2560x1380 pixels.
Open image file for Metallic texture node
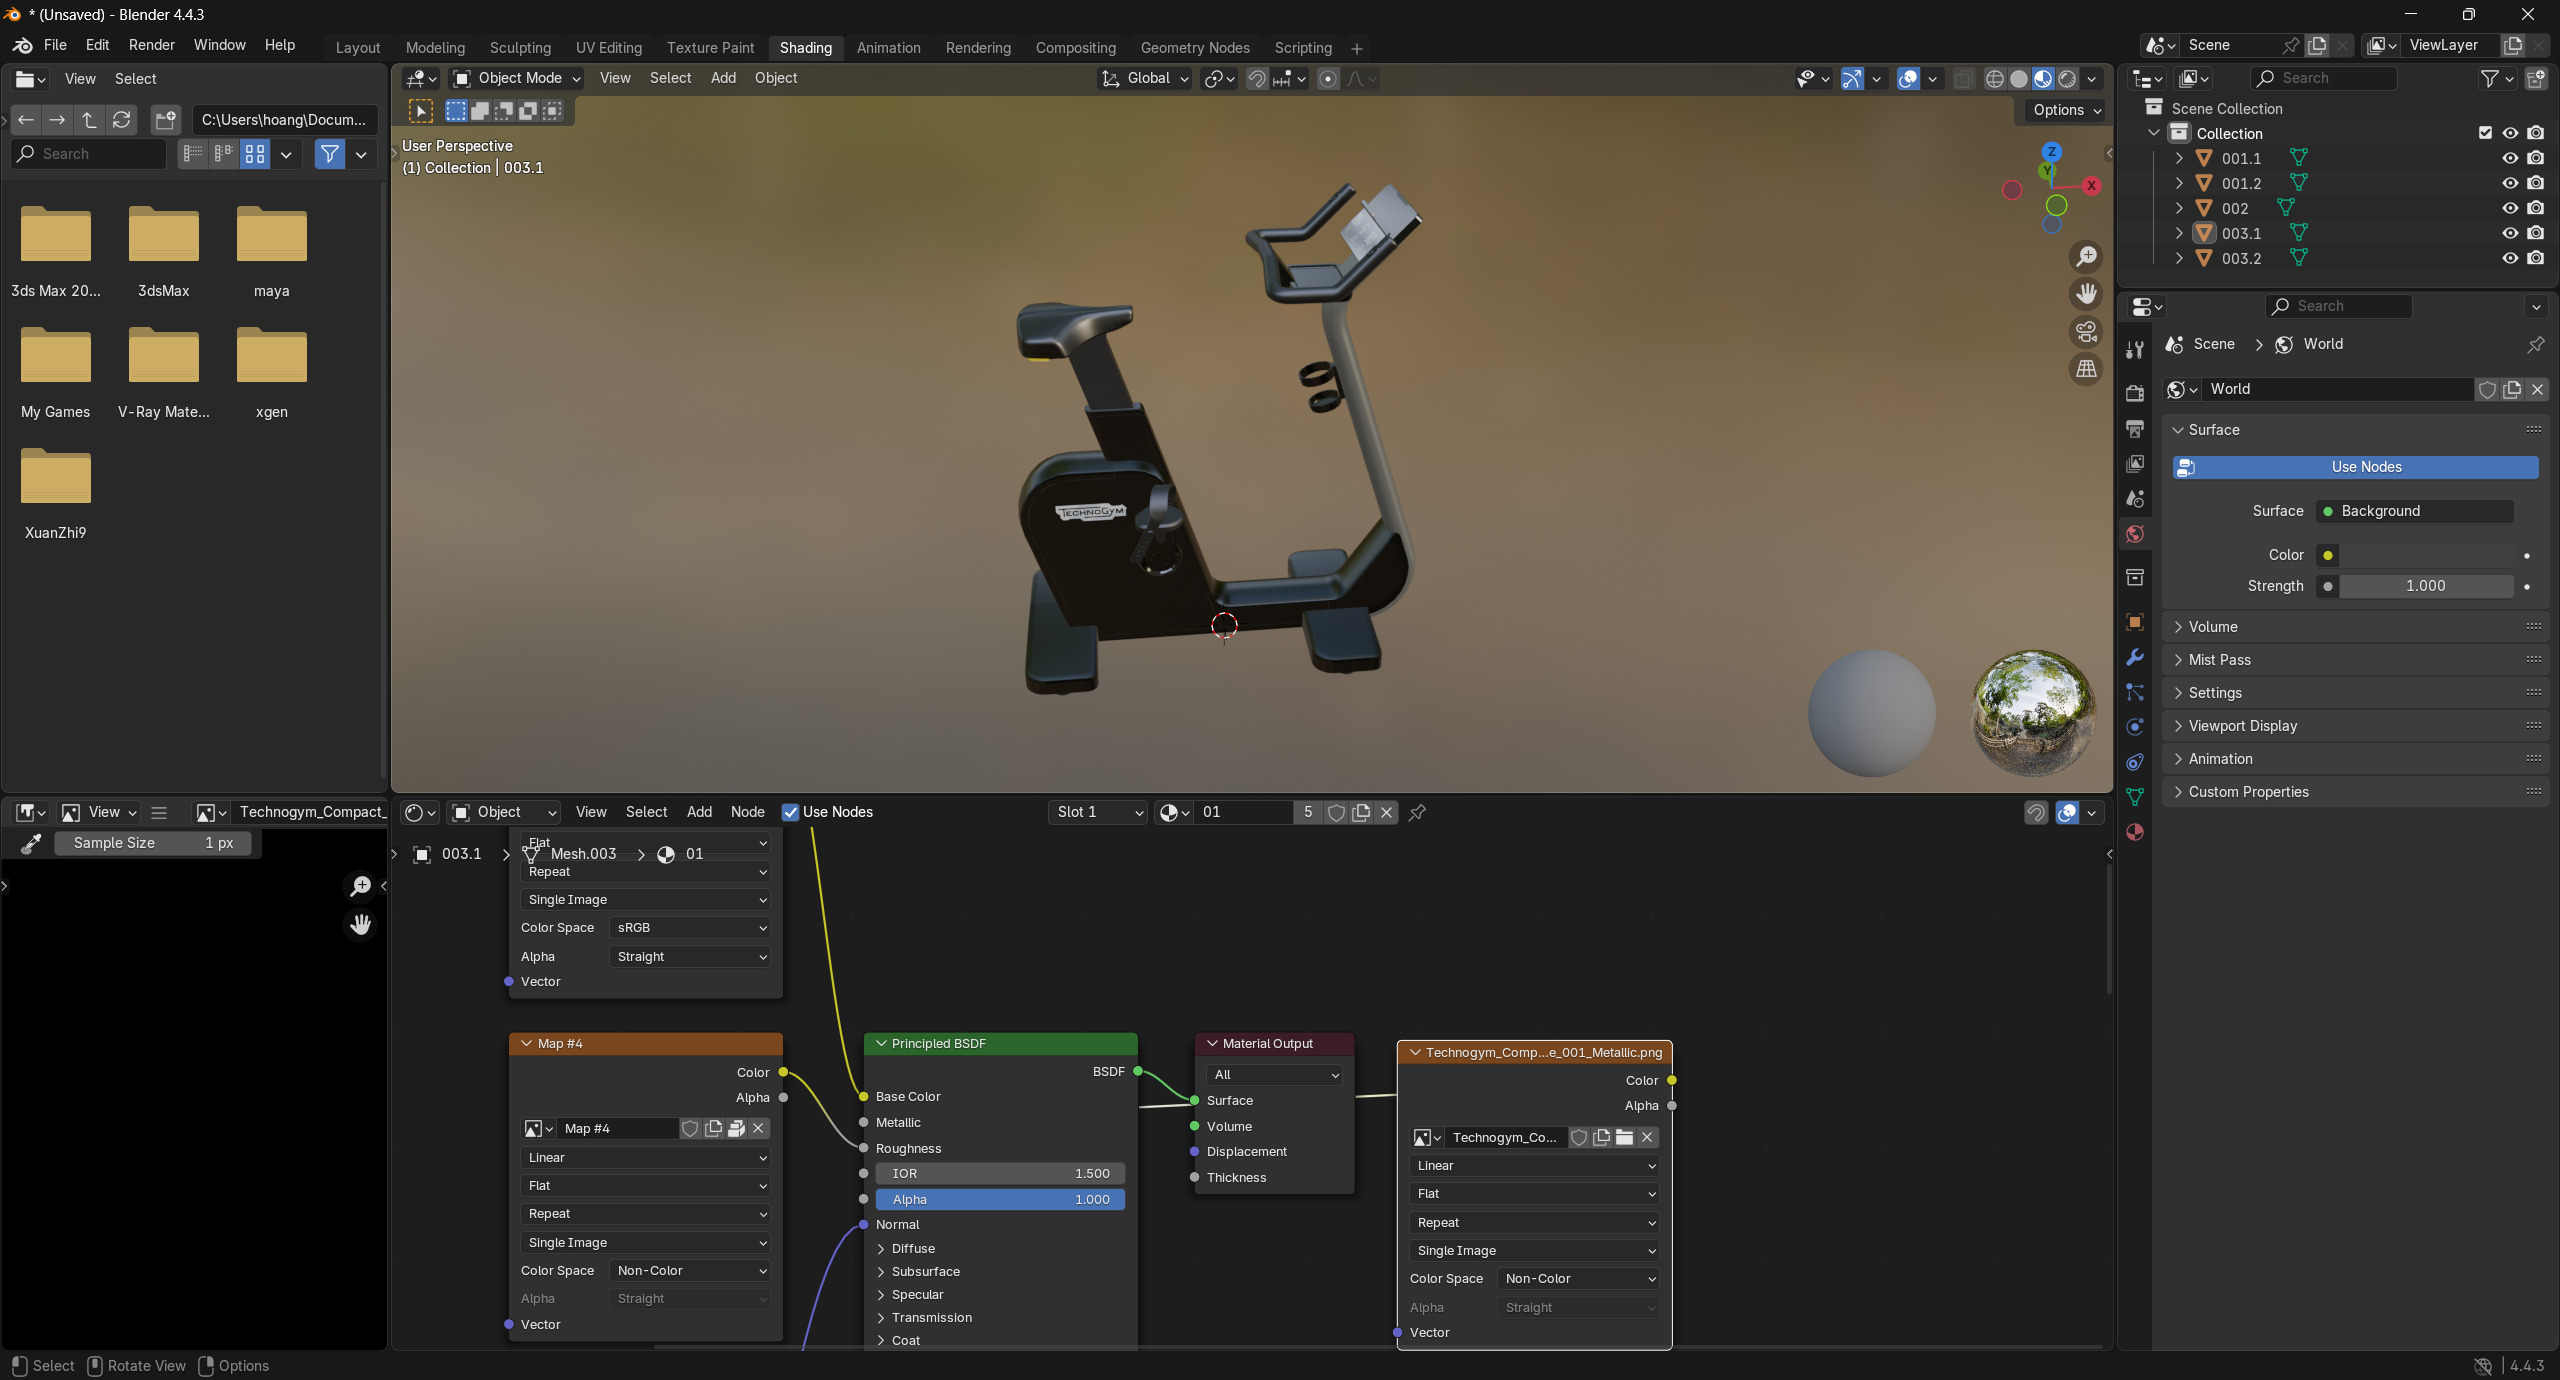[1624, 1138]
